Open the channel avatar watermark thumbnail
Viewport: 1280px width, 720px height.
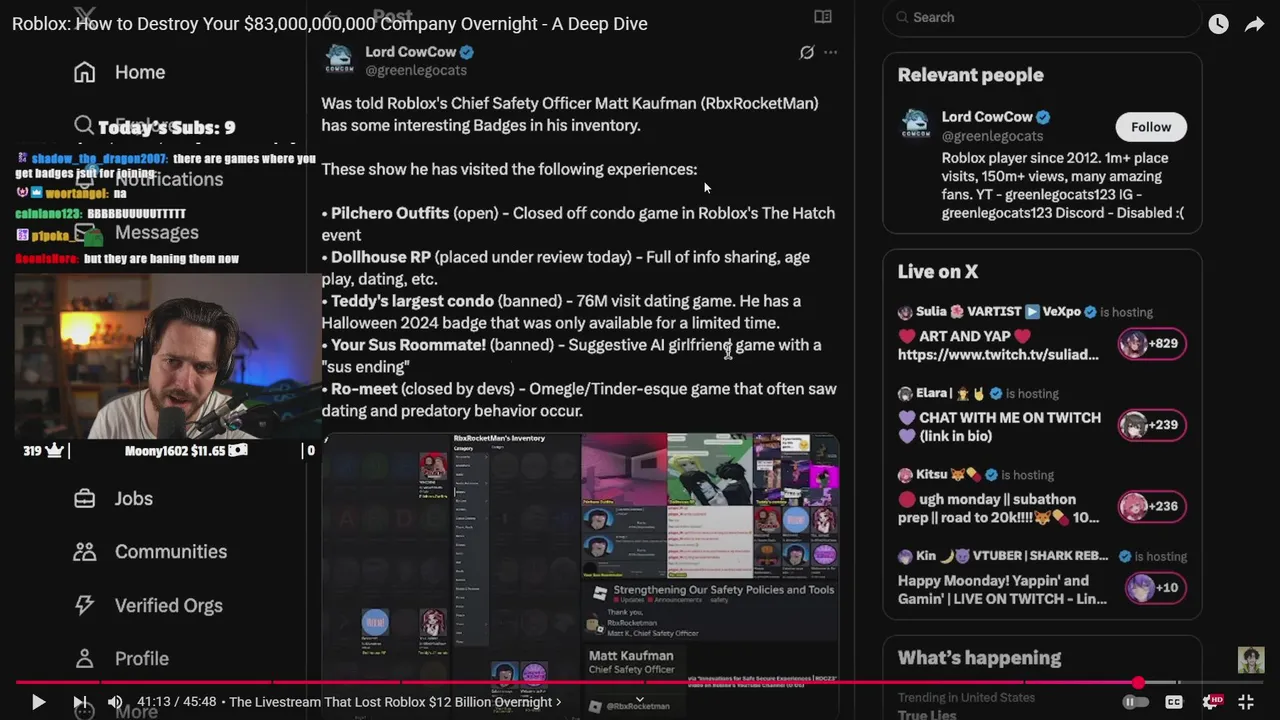pos(1251,660)
